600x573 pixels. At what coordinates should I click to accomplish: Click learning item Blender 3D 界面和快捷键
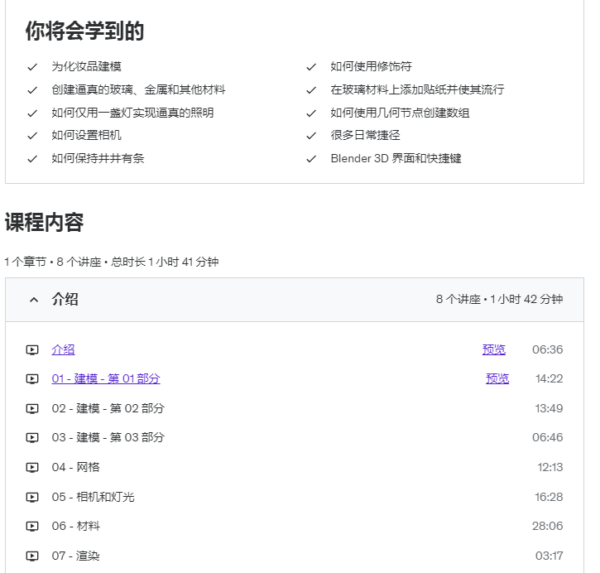coord(396,158)
